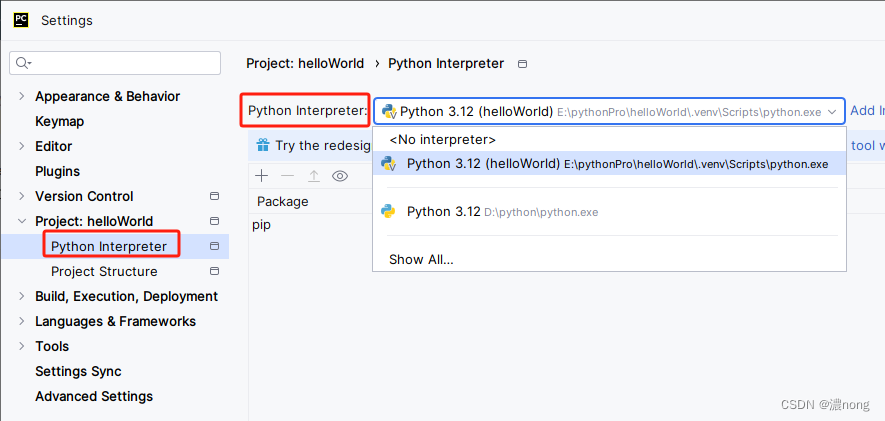Expand the Appearance & Behavior section
The height and width of the screenshot is (421, 885).
[22, 96]
